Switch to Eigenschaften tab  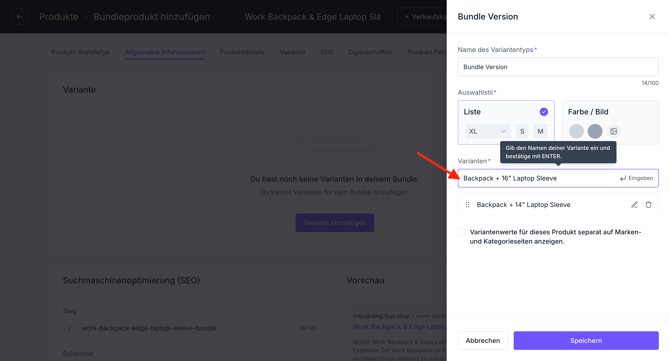pos(370,52)
